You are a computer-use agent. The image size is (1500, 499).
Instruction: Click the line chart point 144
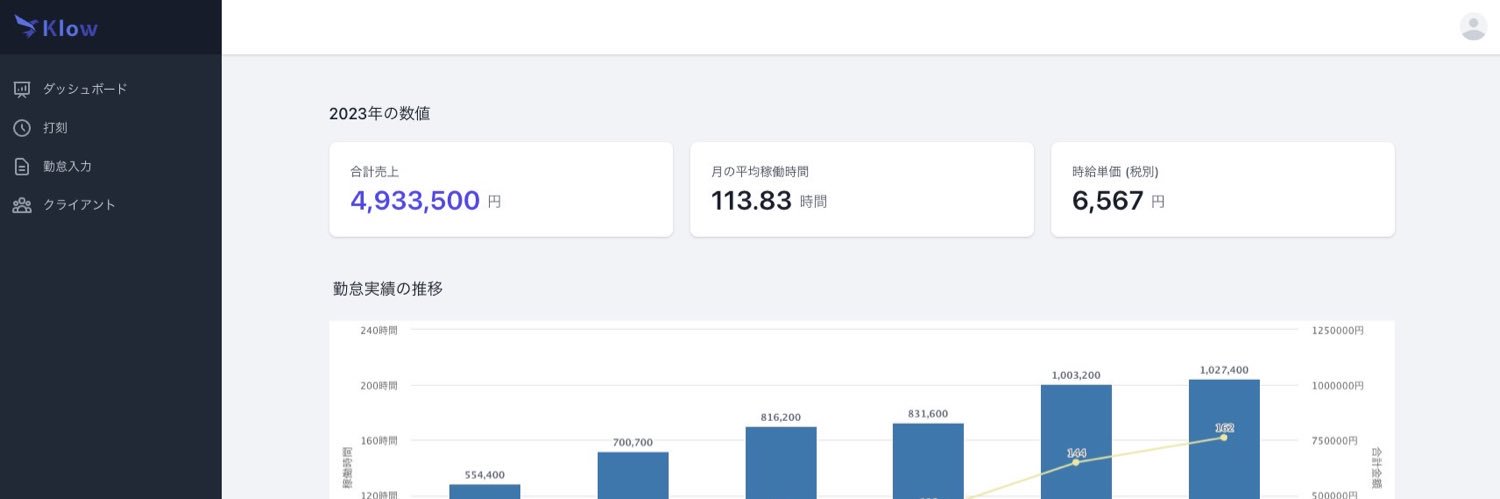(x=1076, y=462)
